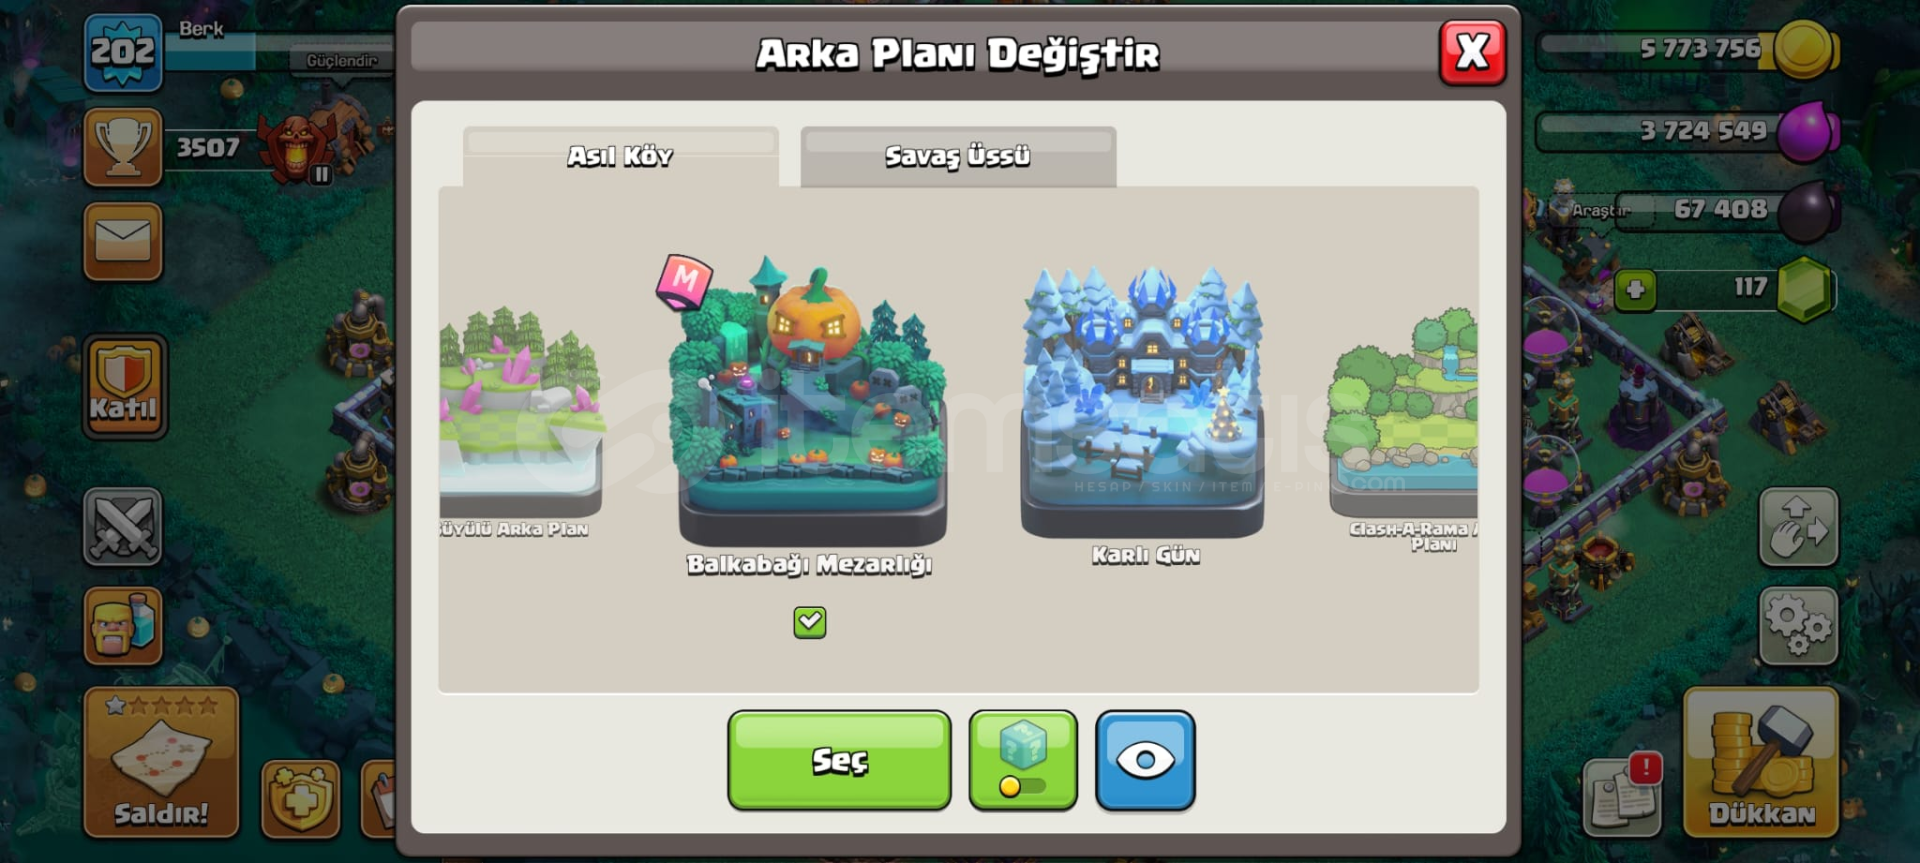
Task: Click the green checkmark under Balkabağı Mezarlığı
Action: (x=809, y=622)
